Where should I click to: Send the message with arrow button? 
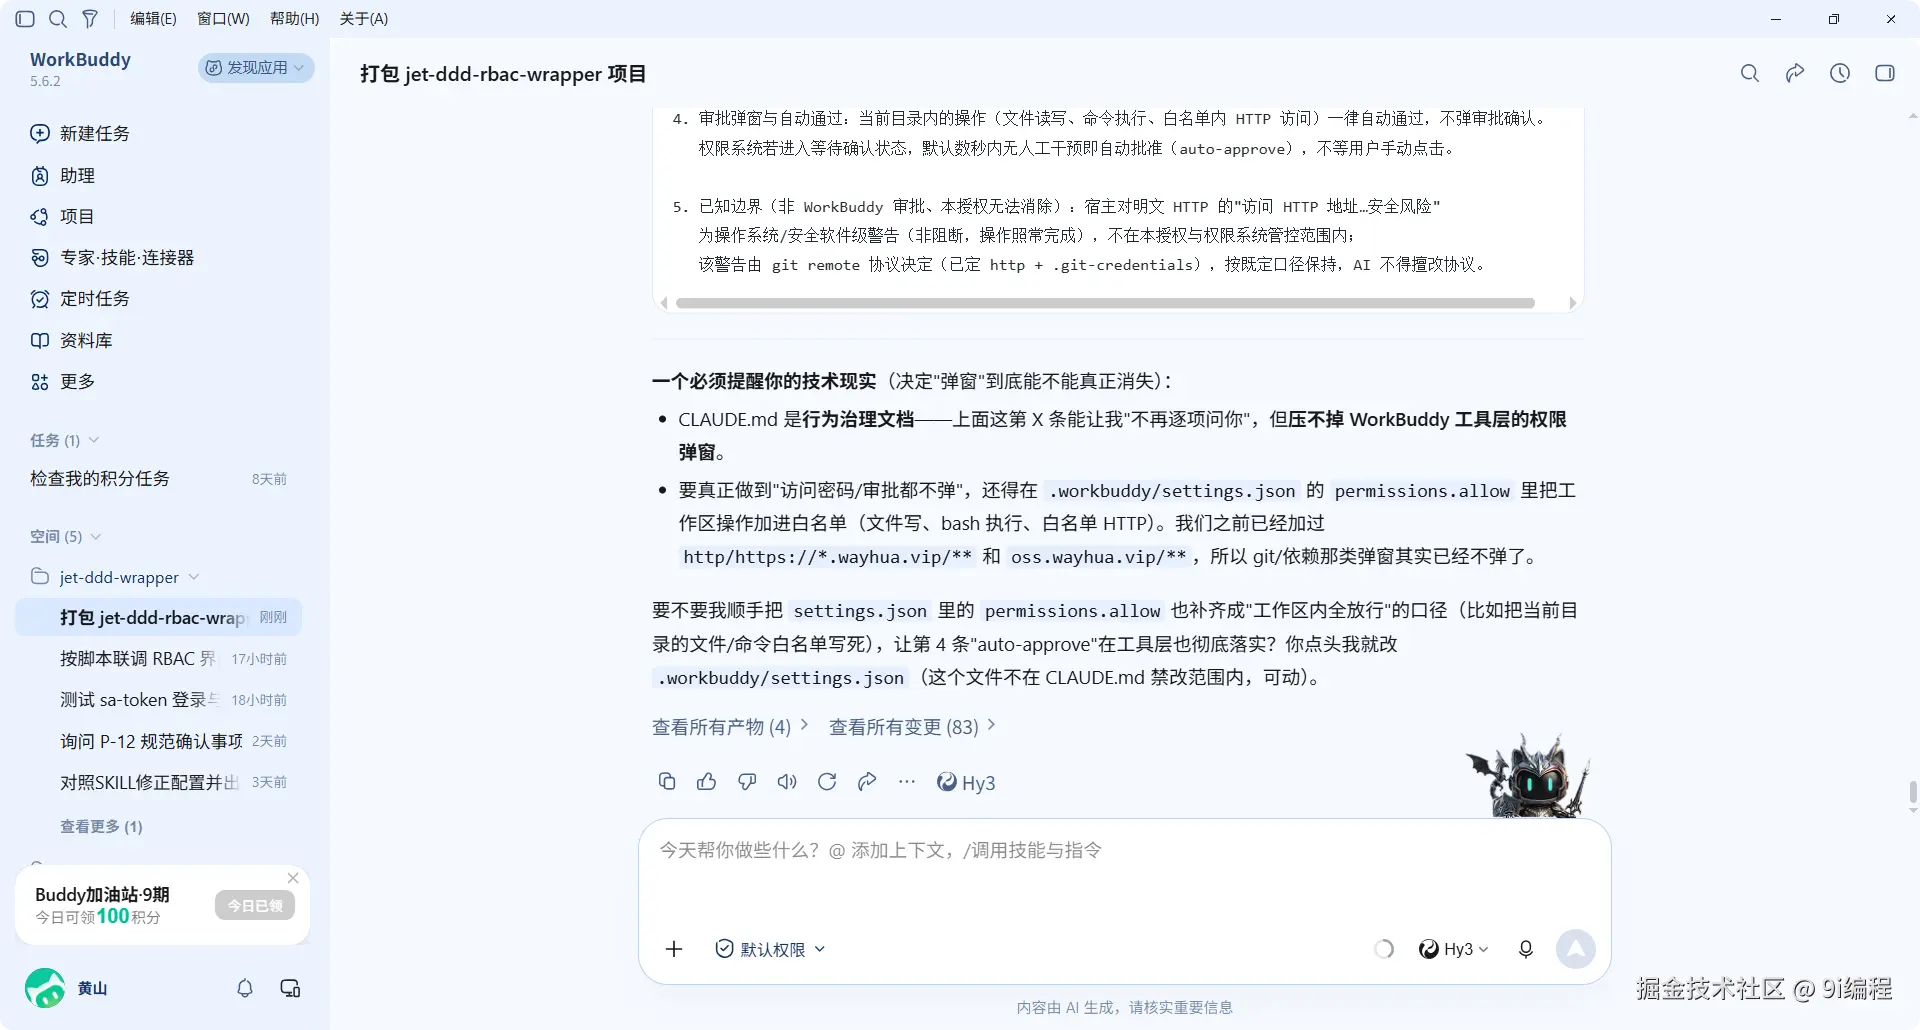pos(1575,949)
